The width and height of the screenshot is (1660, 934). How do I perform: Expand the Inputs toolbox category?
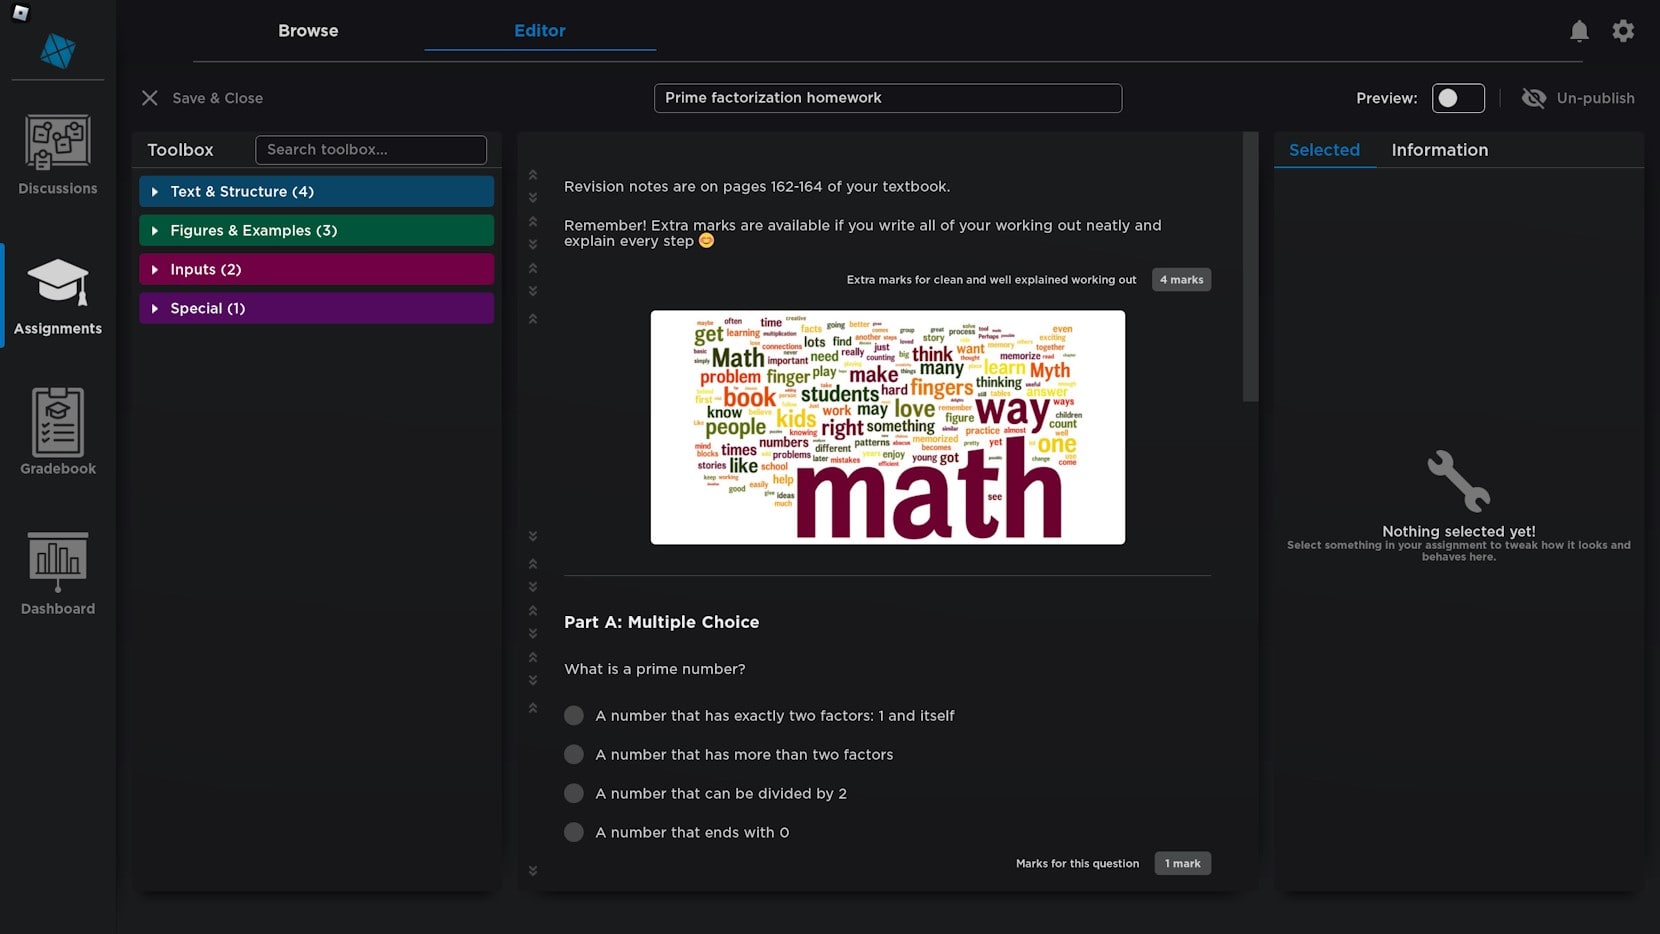pos(316,270)
